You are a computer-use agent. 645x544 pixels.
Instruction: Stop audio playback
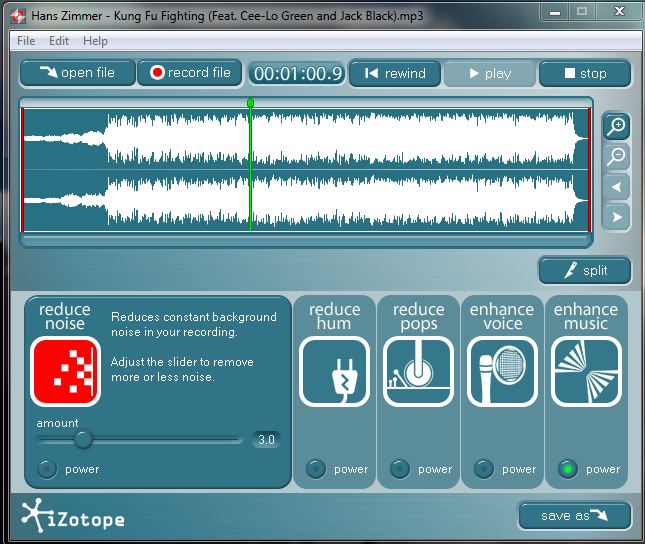pyautogui.click(x=585, y=74)
